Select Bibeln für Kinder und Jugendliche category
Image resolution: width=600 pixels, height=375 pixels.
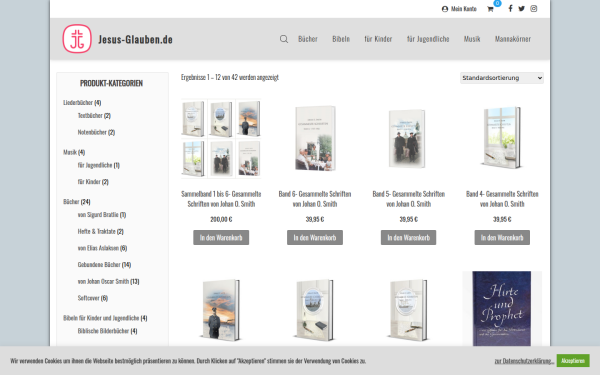(101, 318)
